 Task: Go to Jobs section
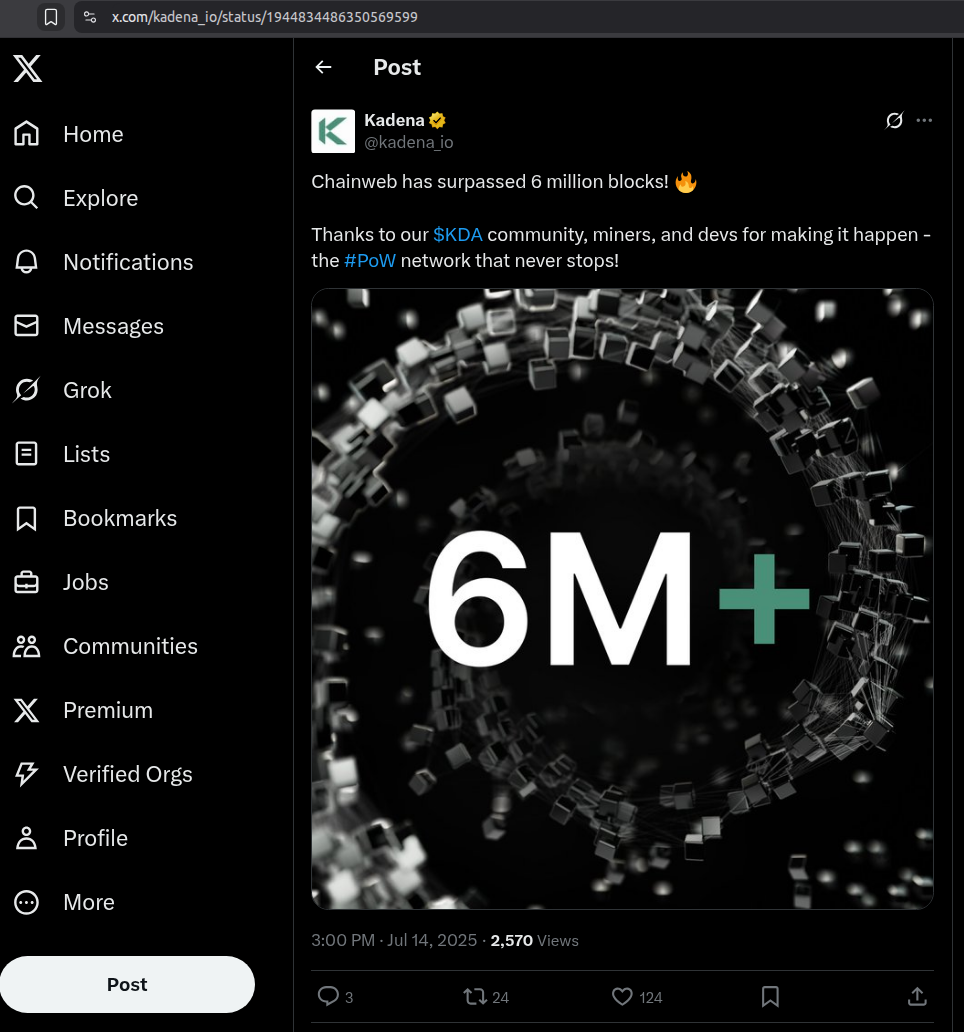pos(61,582)
